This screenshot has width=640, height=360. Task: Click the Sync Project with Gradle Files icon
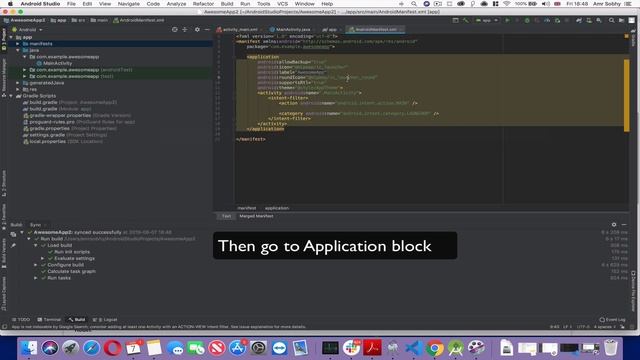(x=579, y=20)
